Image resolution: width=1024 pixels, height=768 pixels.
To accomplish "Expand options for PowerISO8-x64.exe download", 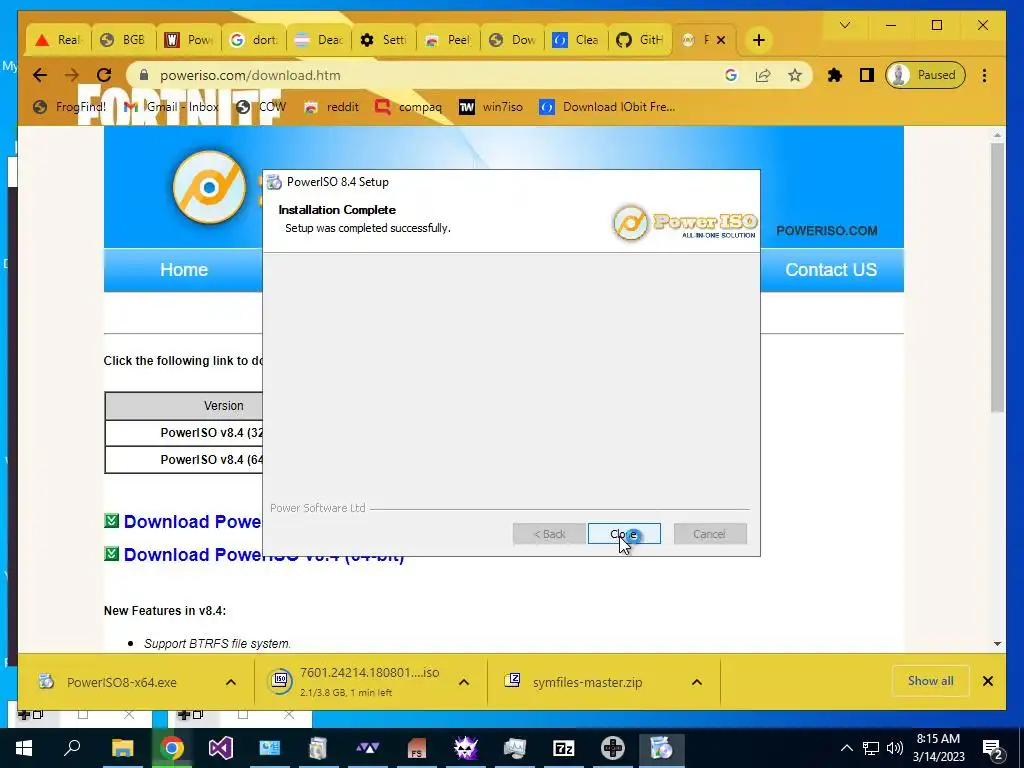I will click(231, 682).
